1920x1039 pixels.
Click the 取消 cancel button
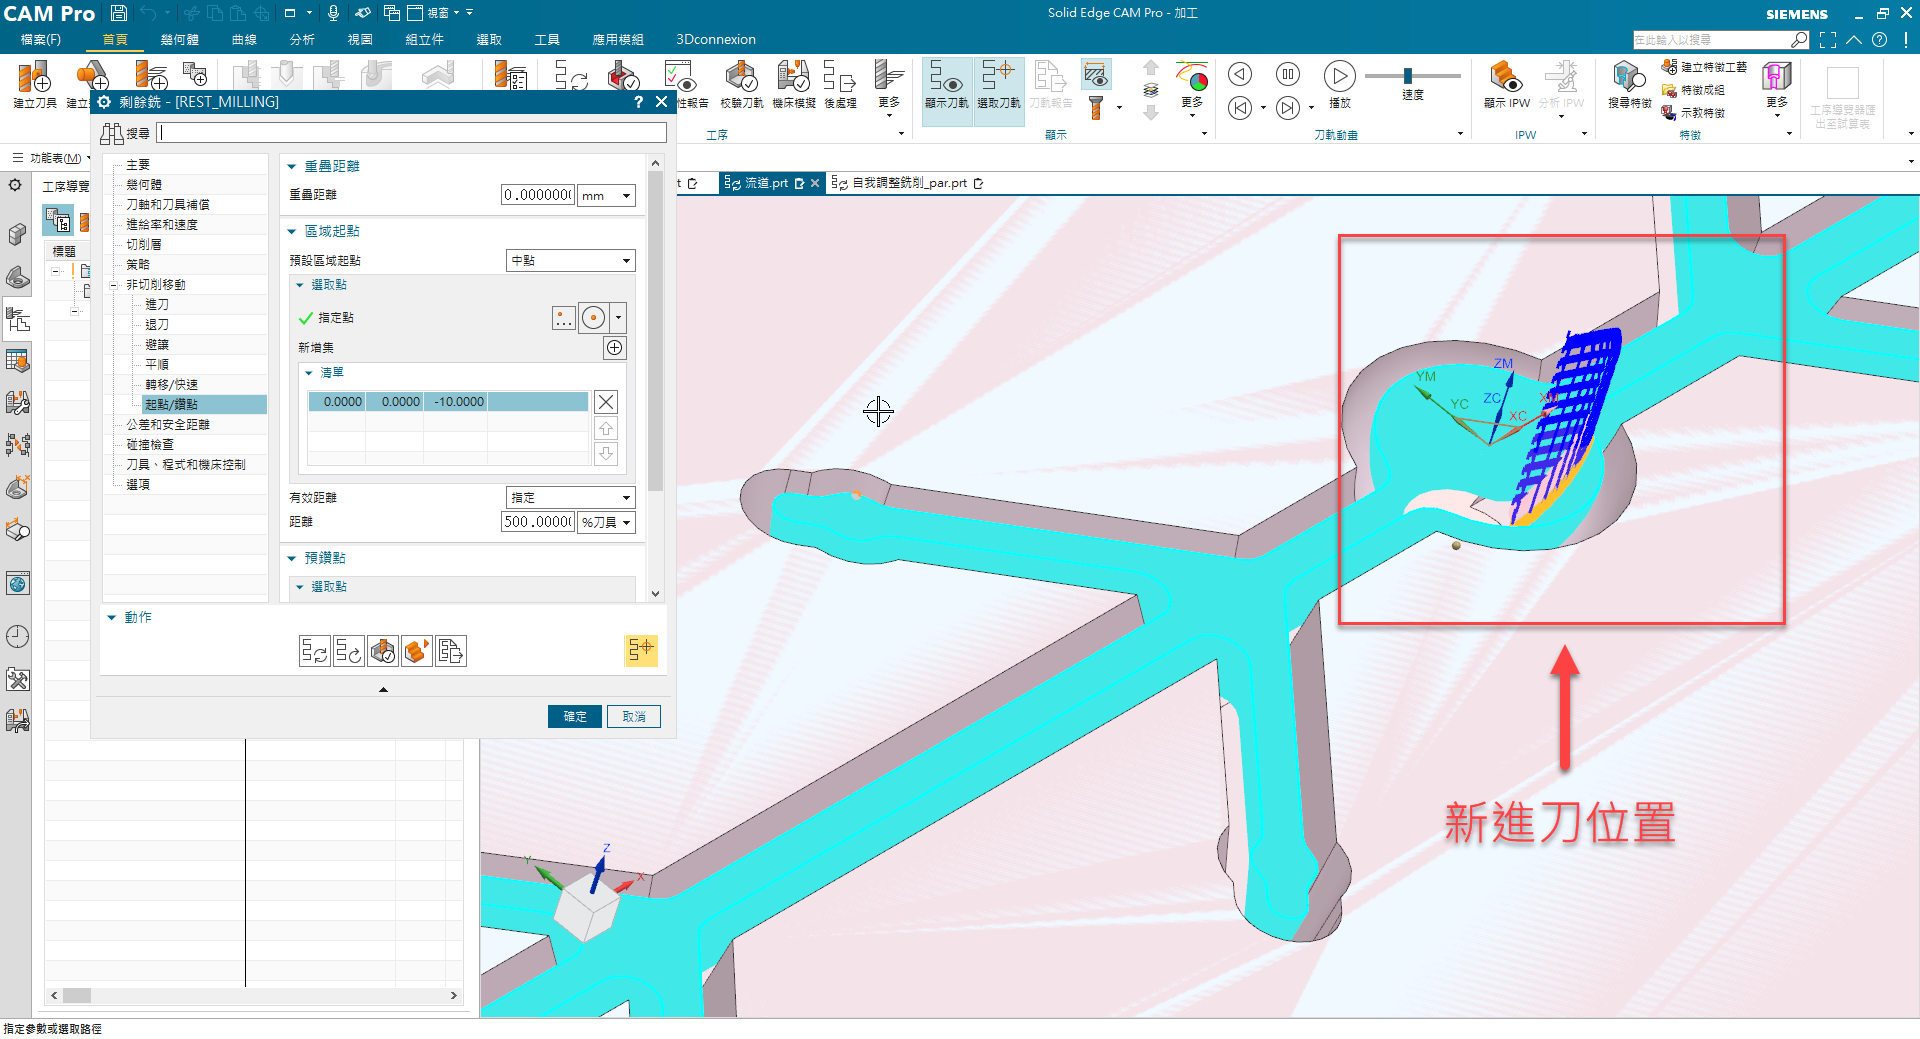(634, 717)
